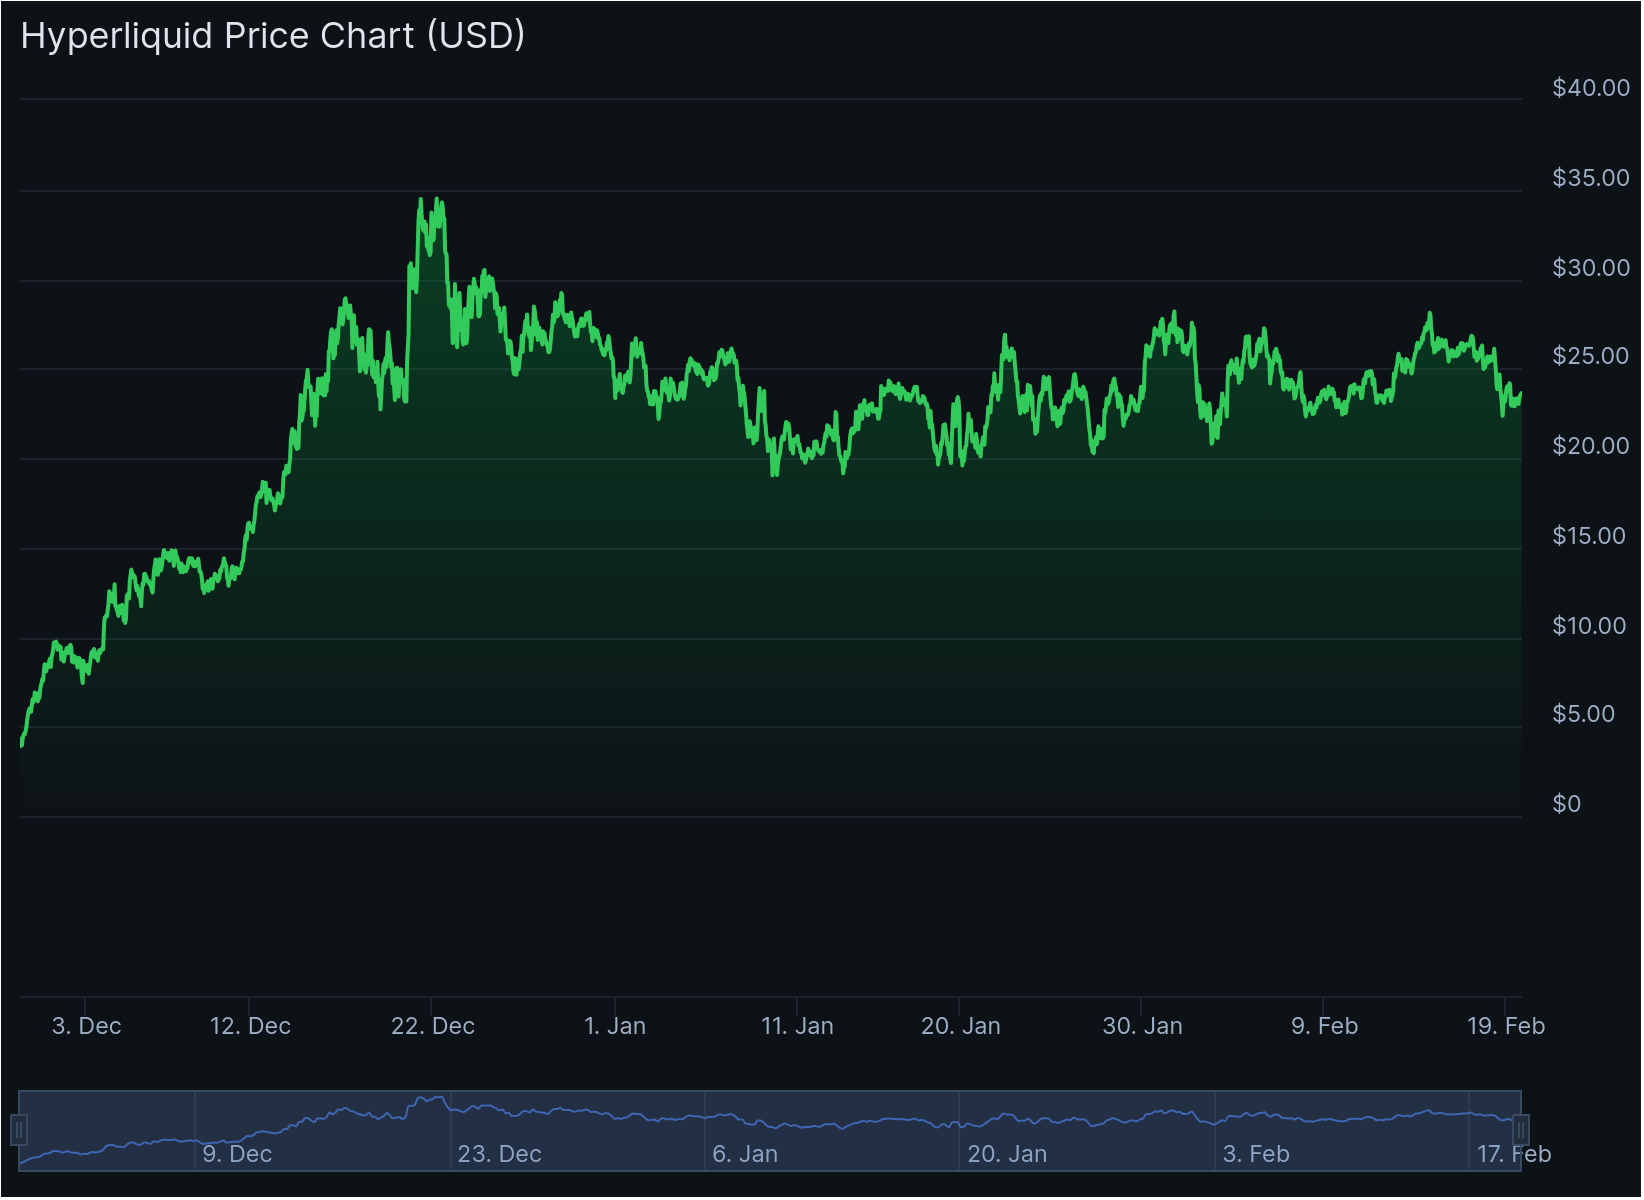
Task: Click the $35.00 y-axis label
Action: tap(1590, 178)
